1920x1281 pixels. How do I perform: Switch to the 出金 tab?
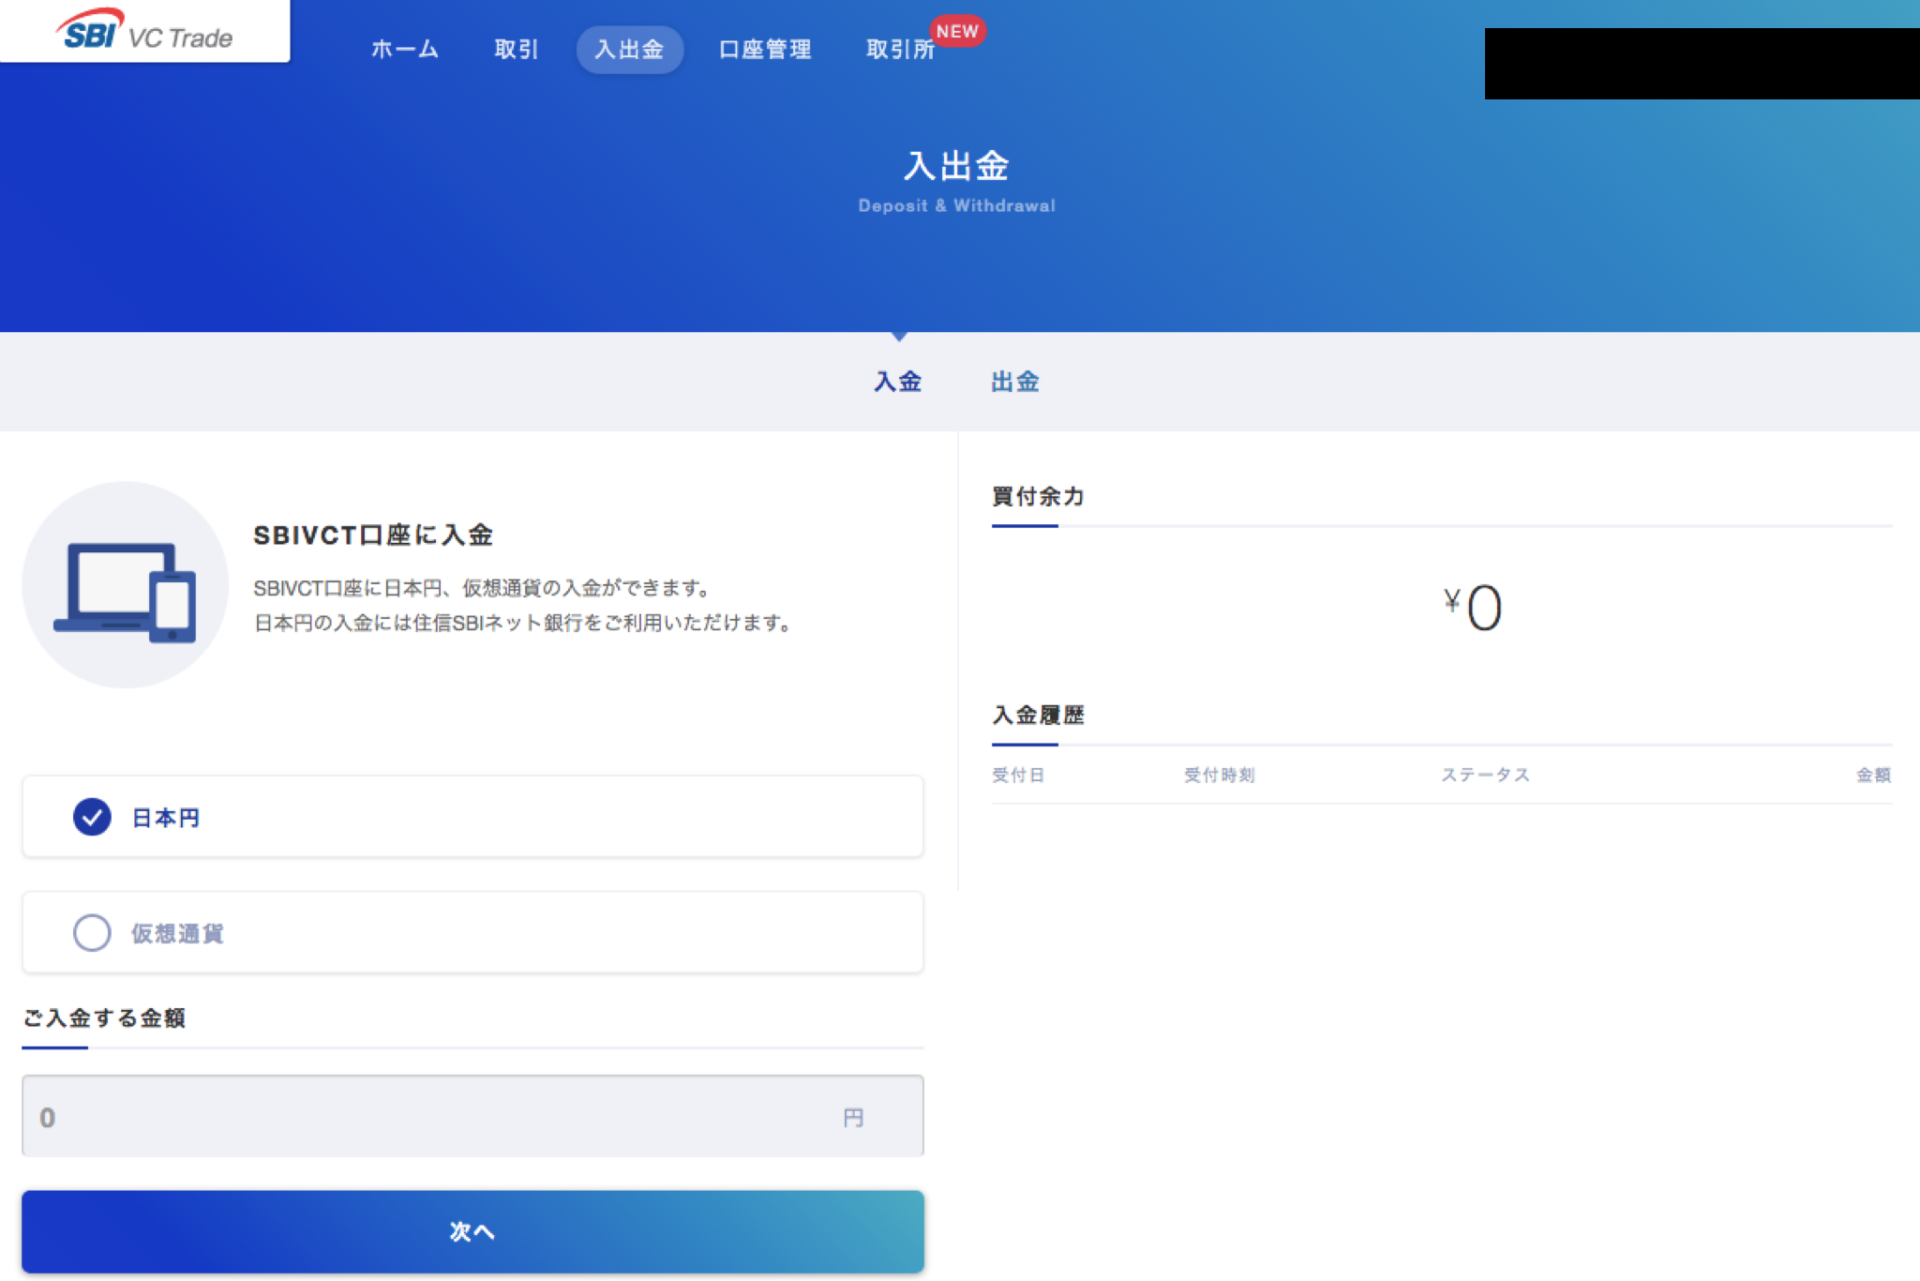(1015, 381)
